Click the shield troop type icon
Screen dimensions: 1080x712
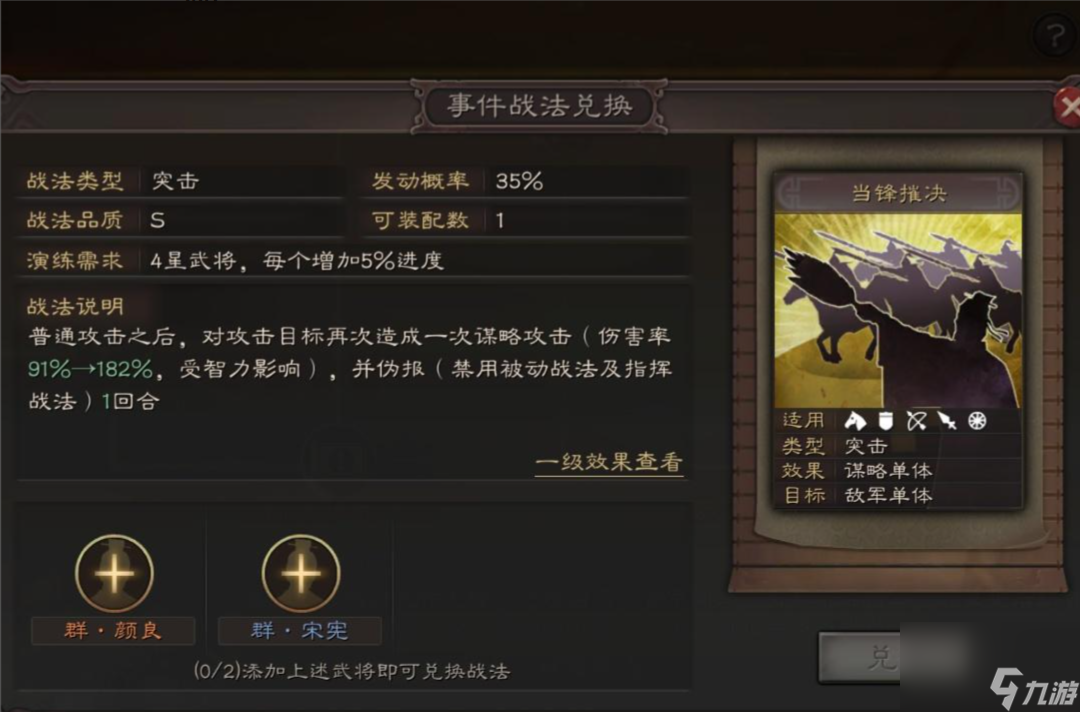tap(886, 420)
